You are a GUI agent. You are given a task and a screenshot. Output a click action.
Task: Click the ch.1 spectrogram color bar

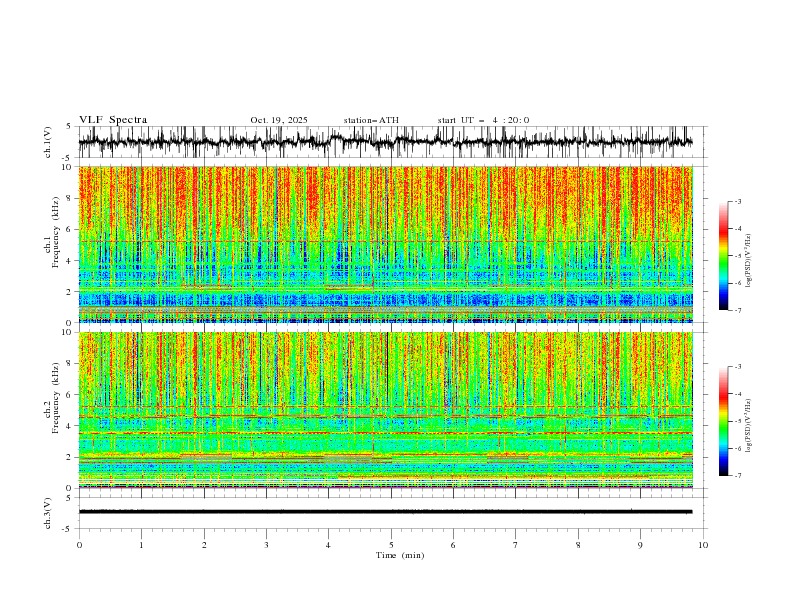(x=724, y=256)
